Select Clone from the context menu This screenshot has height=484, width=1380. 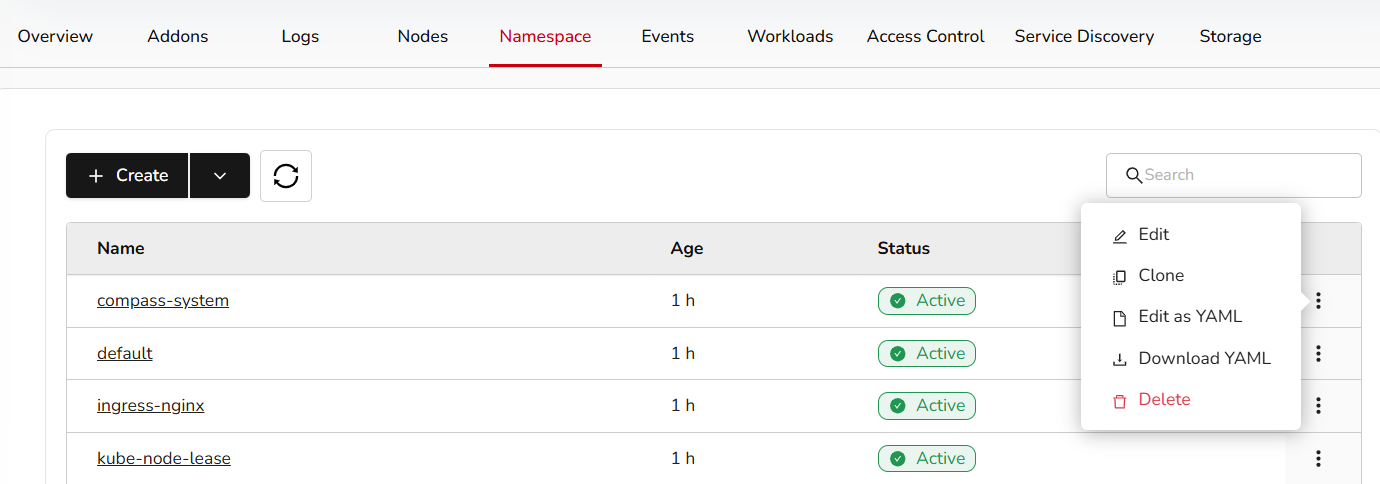tap(1160, 275)
